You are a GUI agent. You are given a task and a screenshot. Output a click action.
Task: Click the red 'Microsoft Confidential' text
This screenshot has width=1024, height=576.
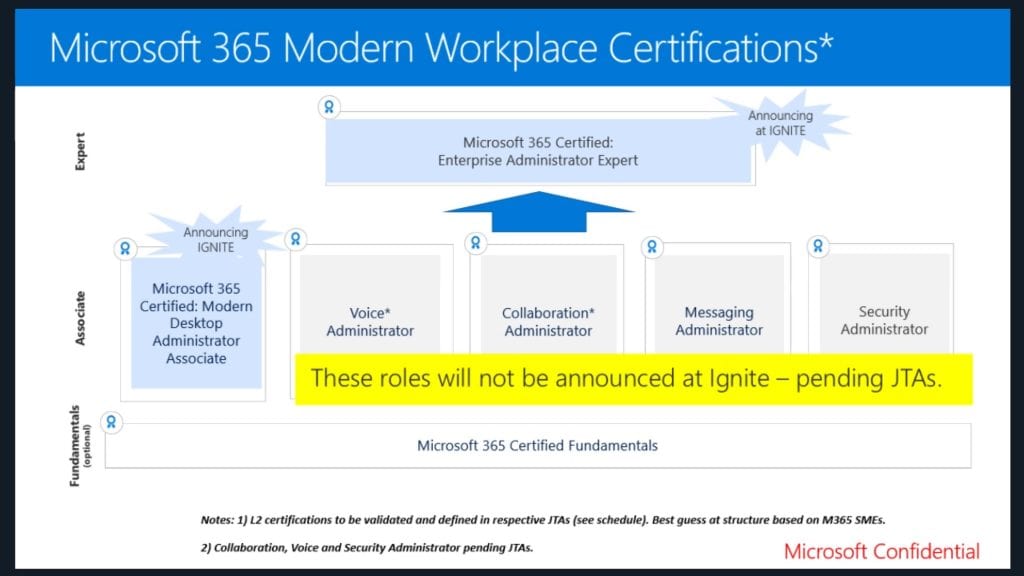point(882,552)
